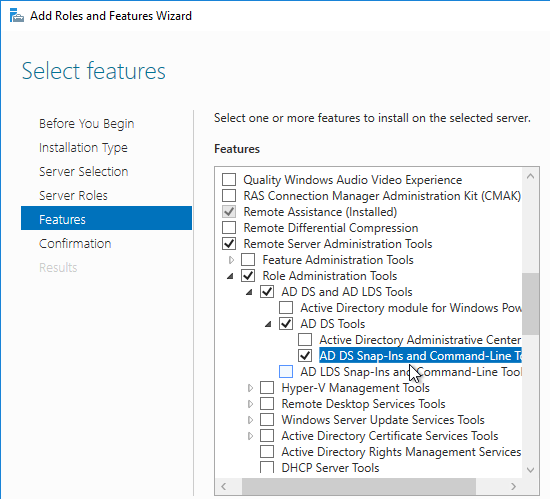Select the Remote Assistance (Installed) row
The width and height of the screenshot is (550, 499).
(320, 212)
